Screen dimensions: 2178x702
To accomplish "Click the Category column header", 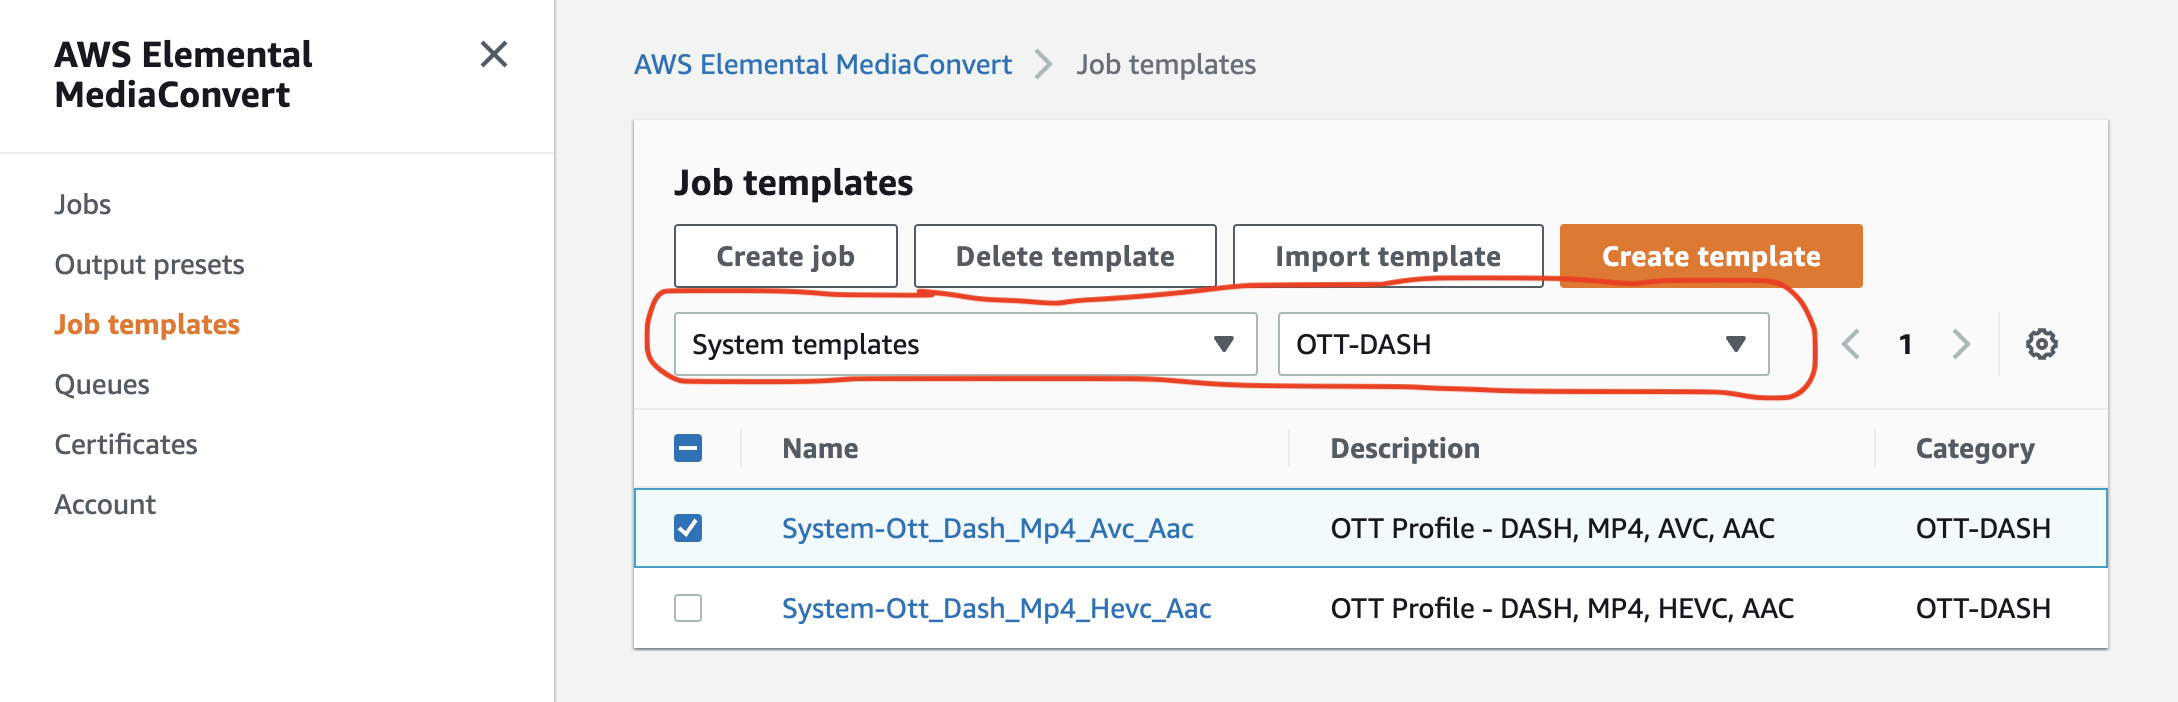I will (x=1975, y=448).
